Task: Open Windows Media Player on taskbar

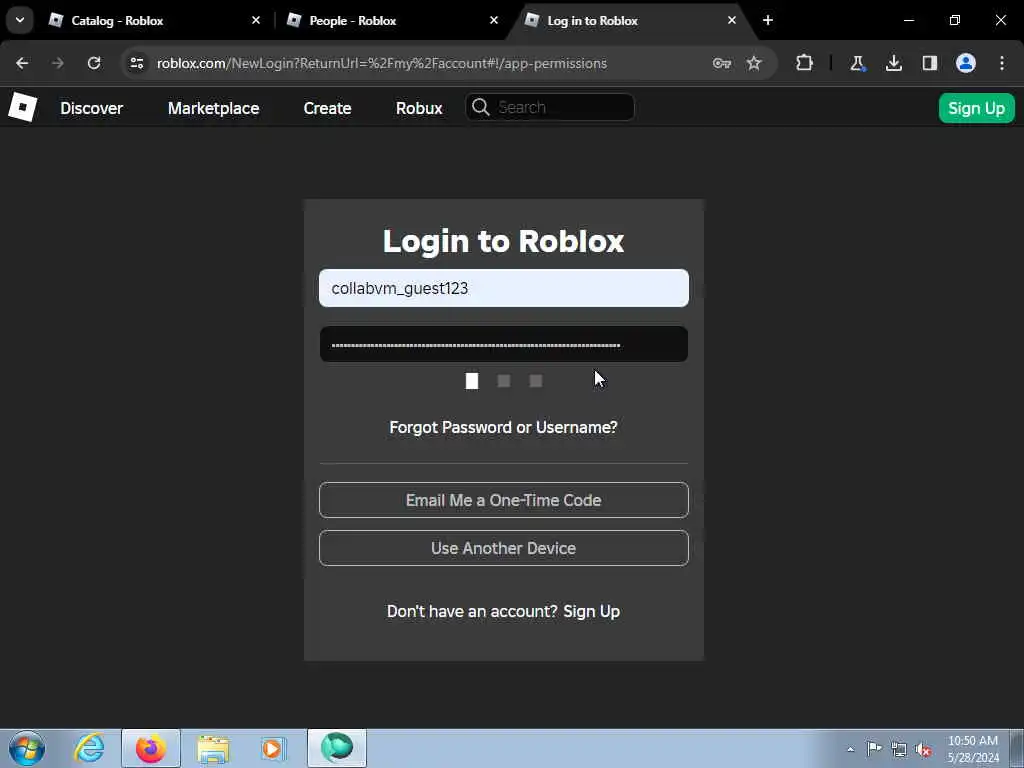Action: (x=273, y=748)
